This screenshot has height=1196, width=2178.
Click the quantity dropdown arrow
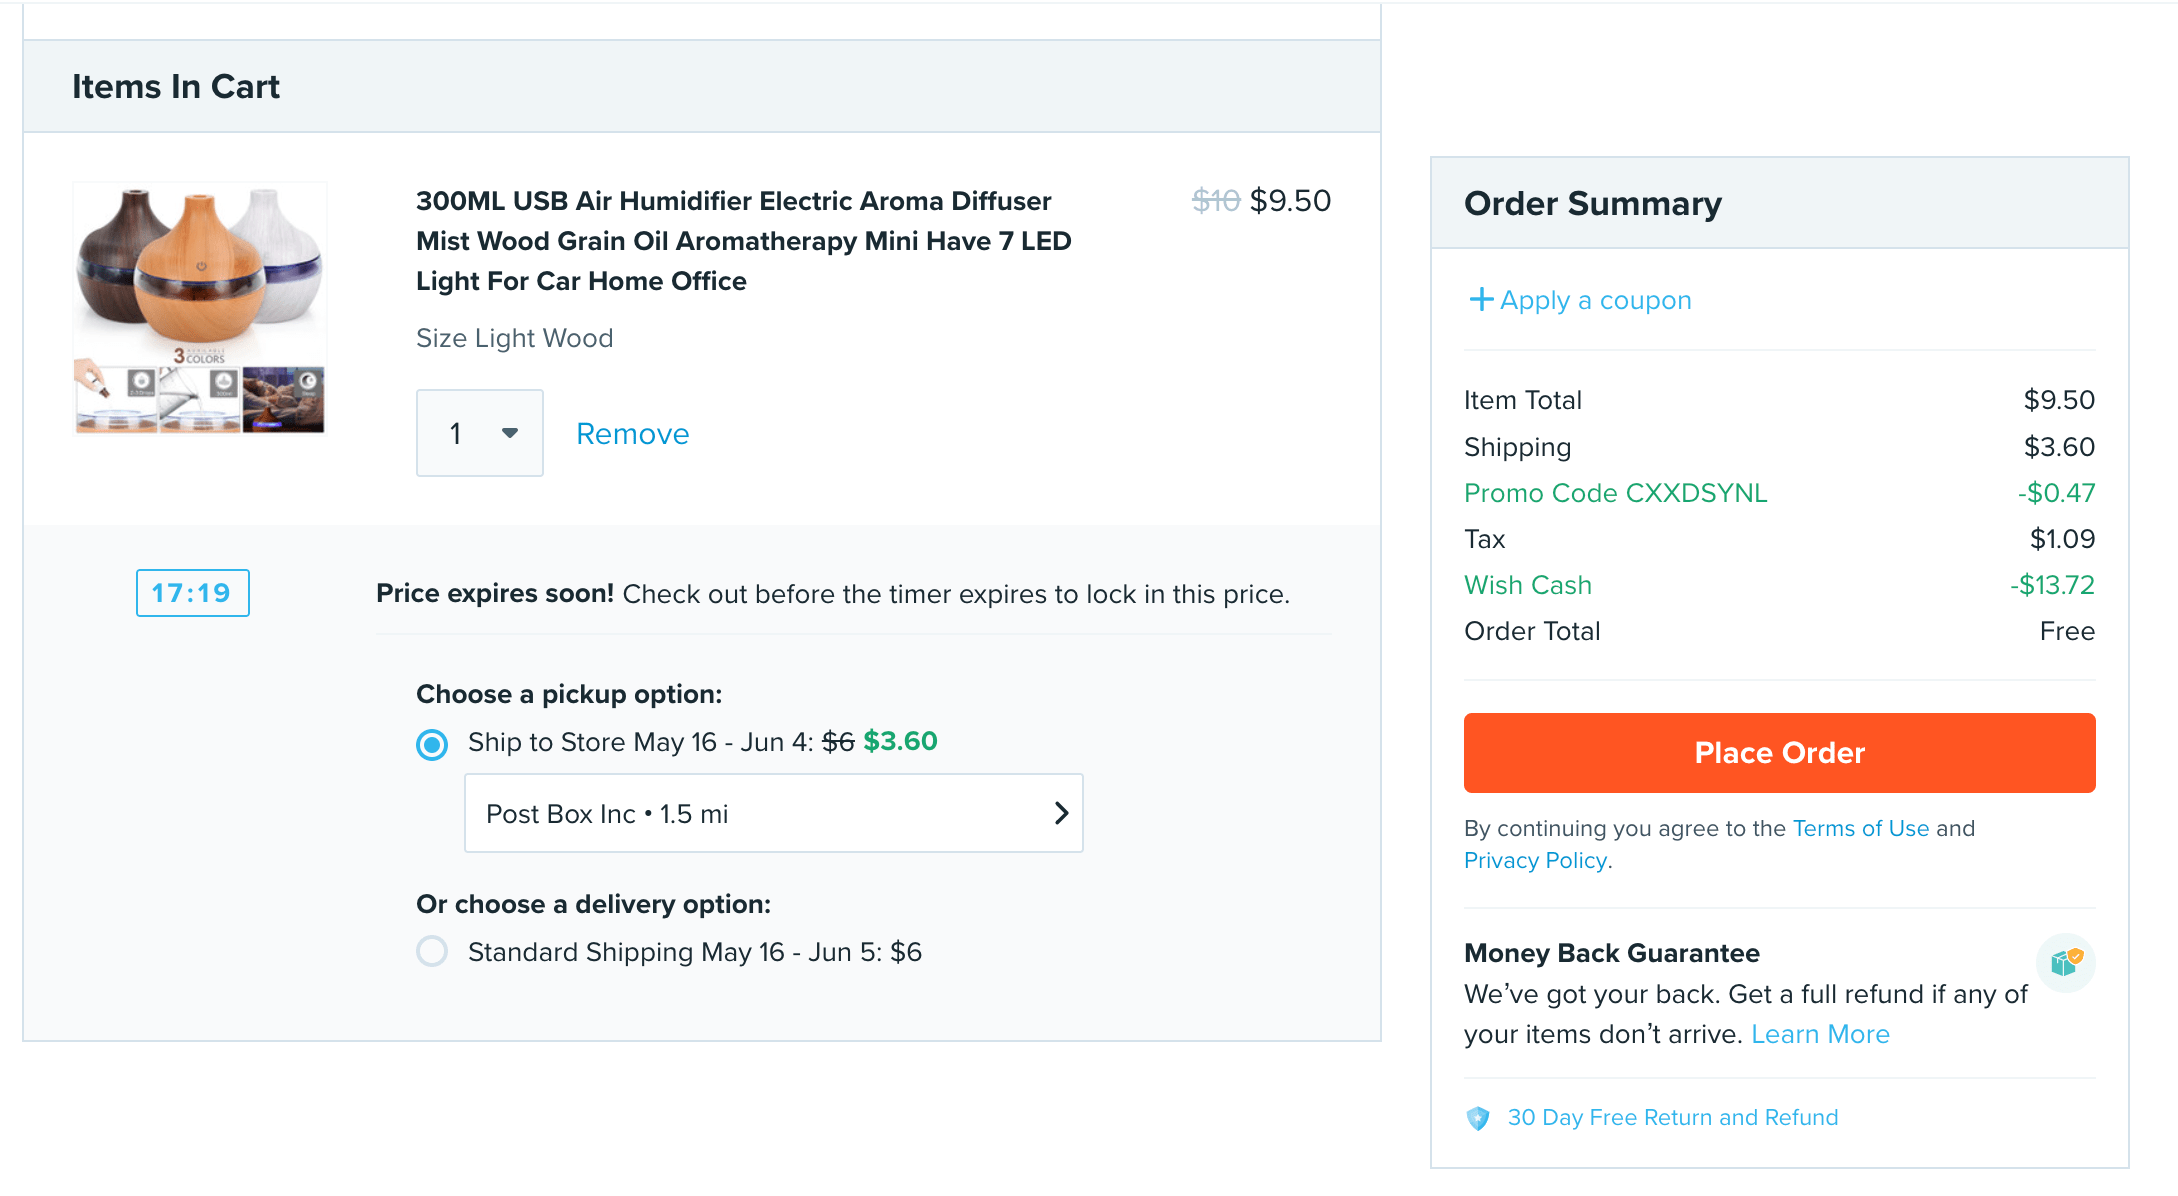510,433
